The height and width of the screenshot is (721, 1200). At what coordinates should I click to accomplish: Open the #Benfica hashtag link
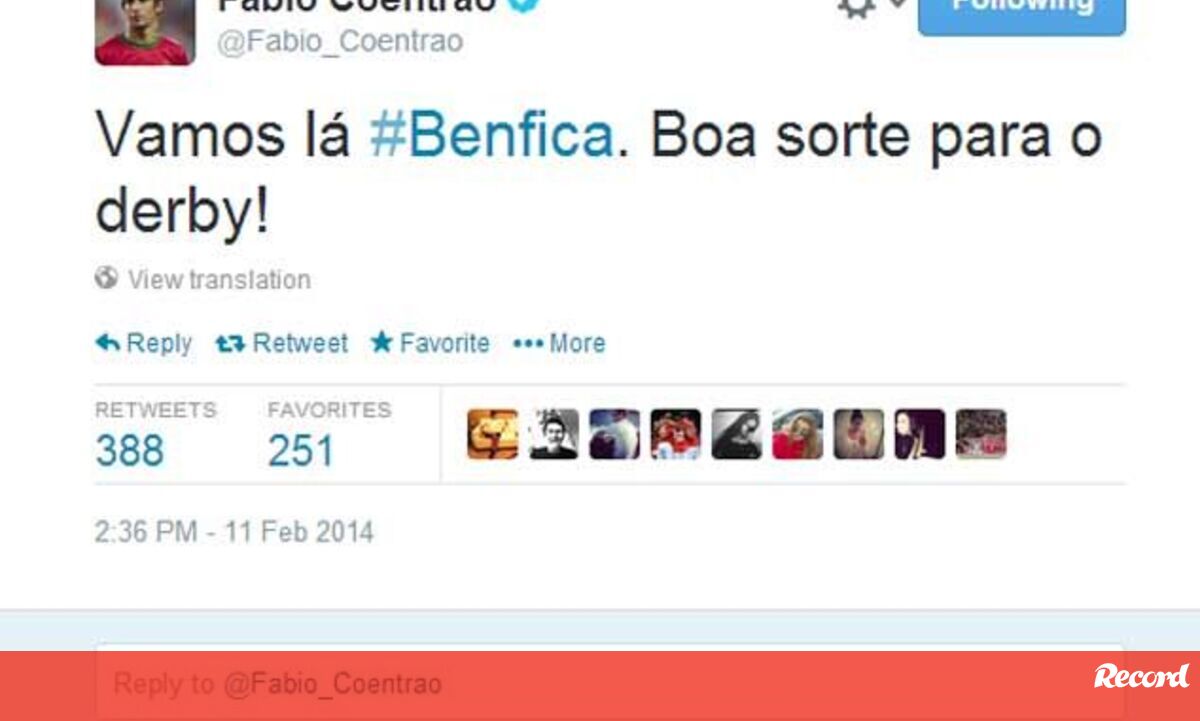click(491, 134)
